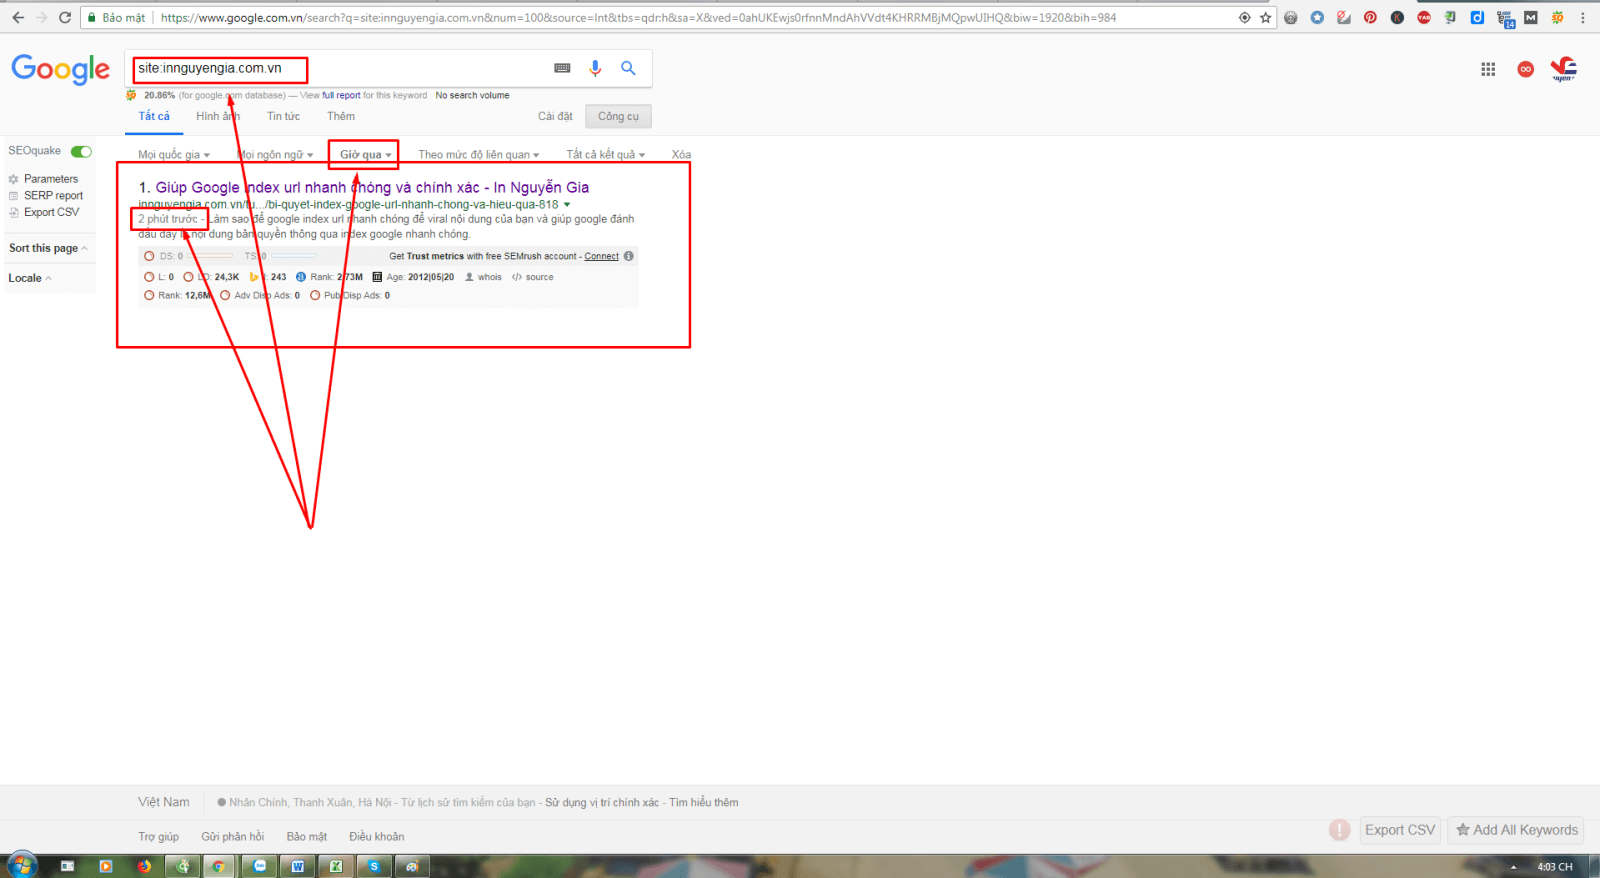This screenshot has height=878, width=1600.
Task: Open Cài đặt search settings
Action: coord(555,117)
